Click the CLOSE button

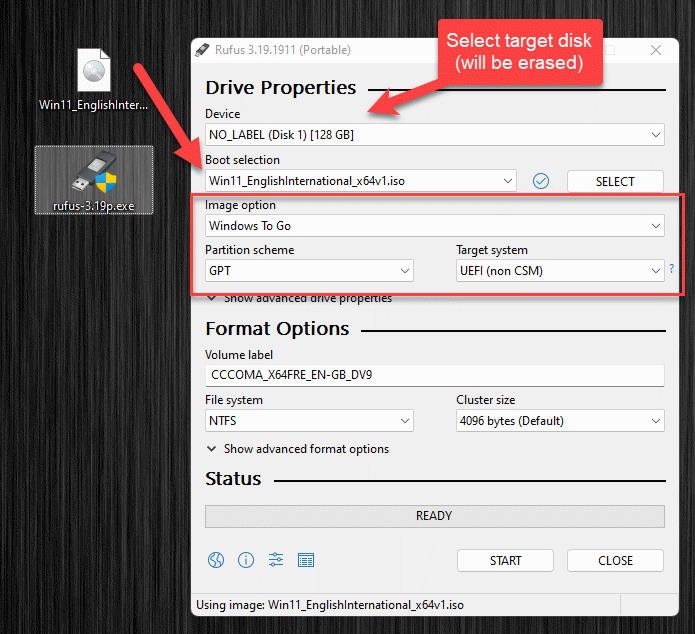coord(615,560)
